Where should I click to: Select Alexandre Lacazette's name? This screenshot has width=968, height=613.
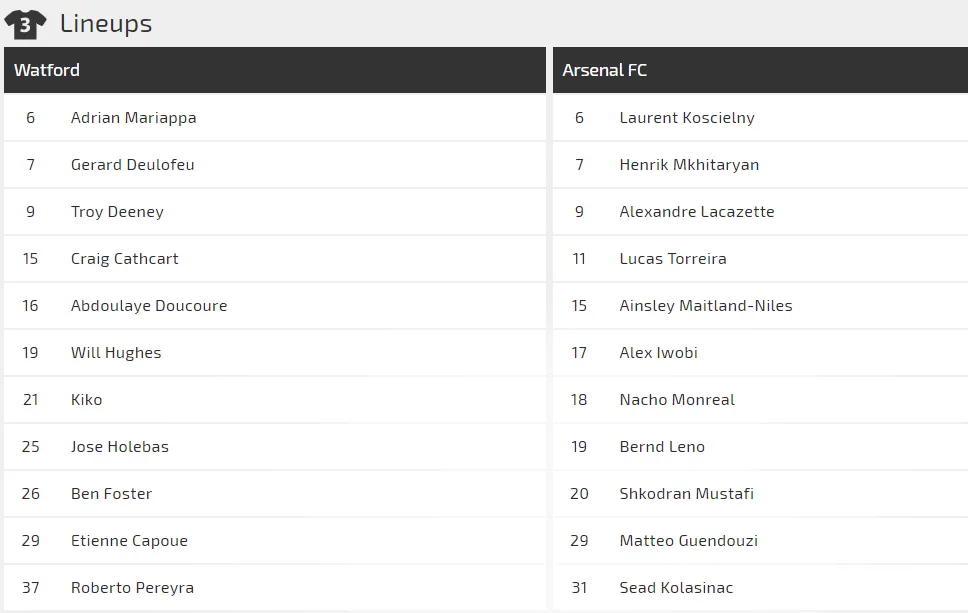tap(697, 212)
